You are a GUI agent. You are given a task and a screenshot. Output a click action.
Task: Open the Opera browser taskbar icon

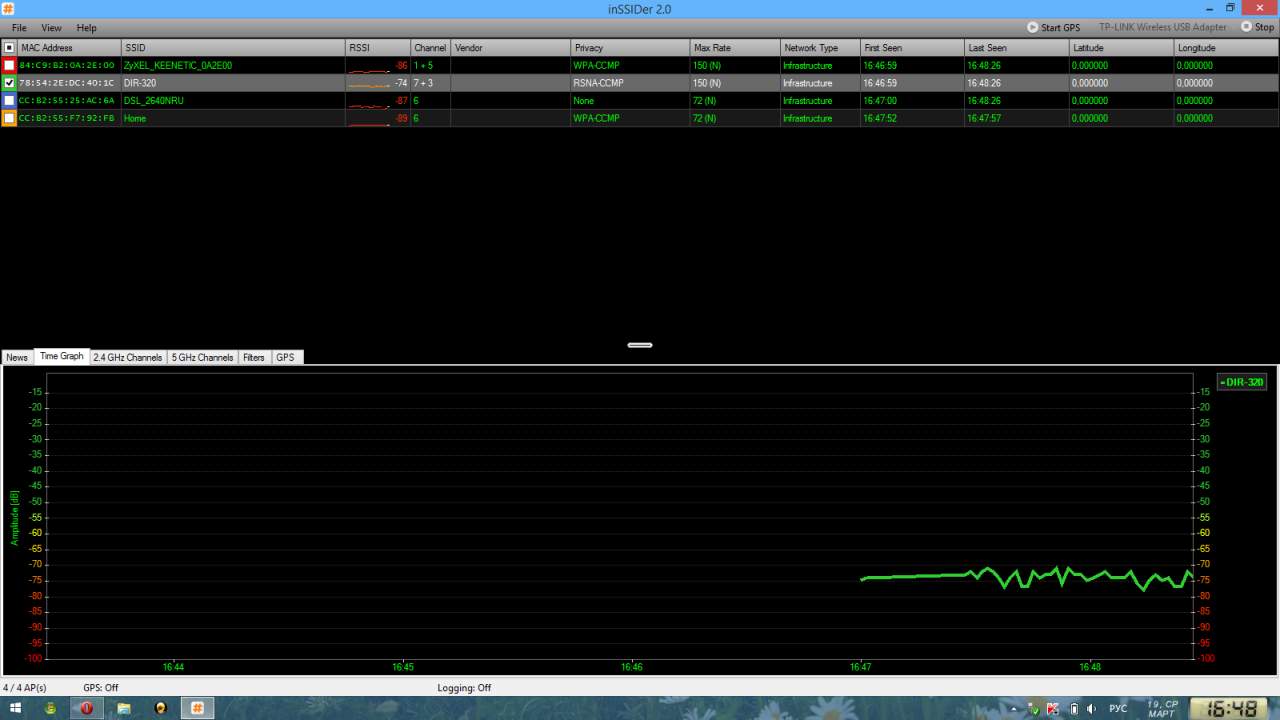click(87, 708)
